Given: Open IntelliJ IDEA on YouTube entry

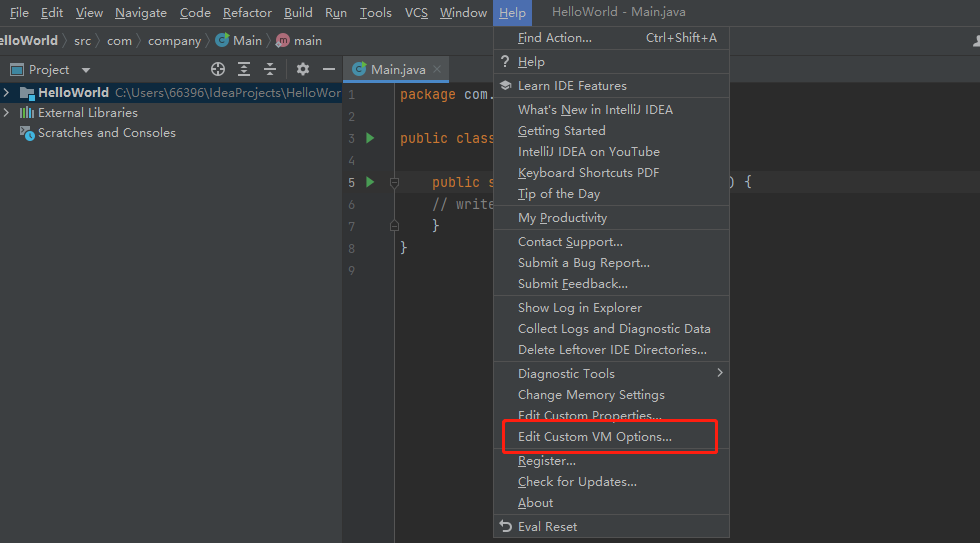Looking at the screenshot, I should pyautogui.click(x=611, y=152).
